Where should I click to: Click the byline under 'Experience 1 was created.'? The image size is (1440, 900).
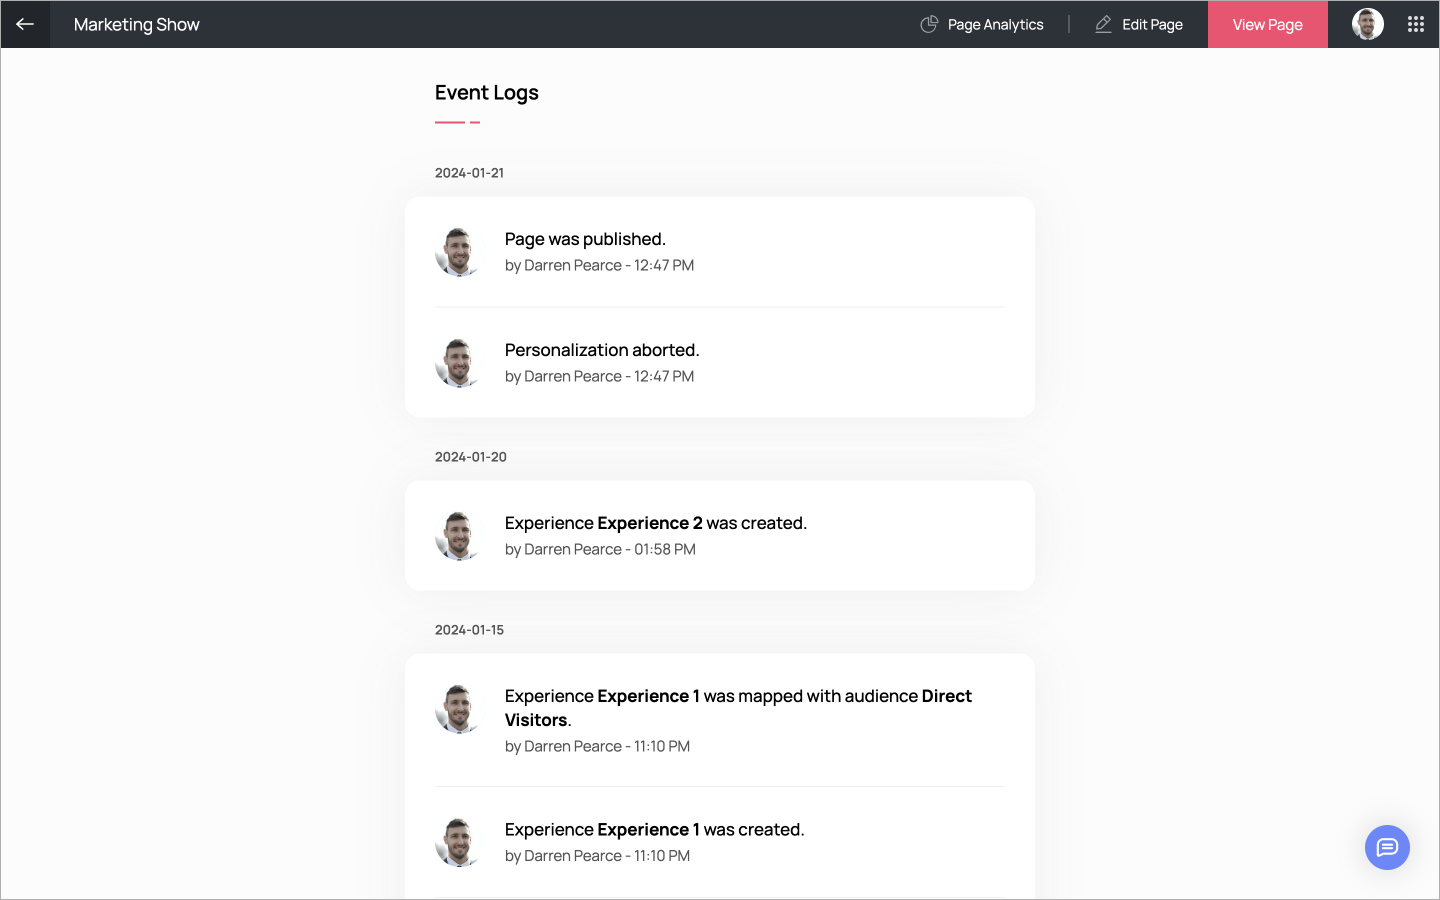click(x=597, y=856)
